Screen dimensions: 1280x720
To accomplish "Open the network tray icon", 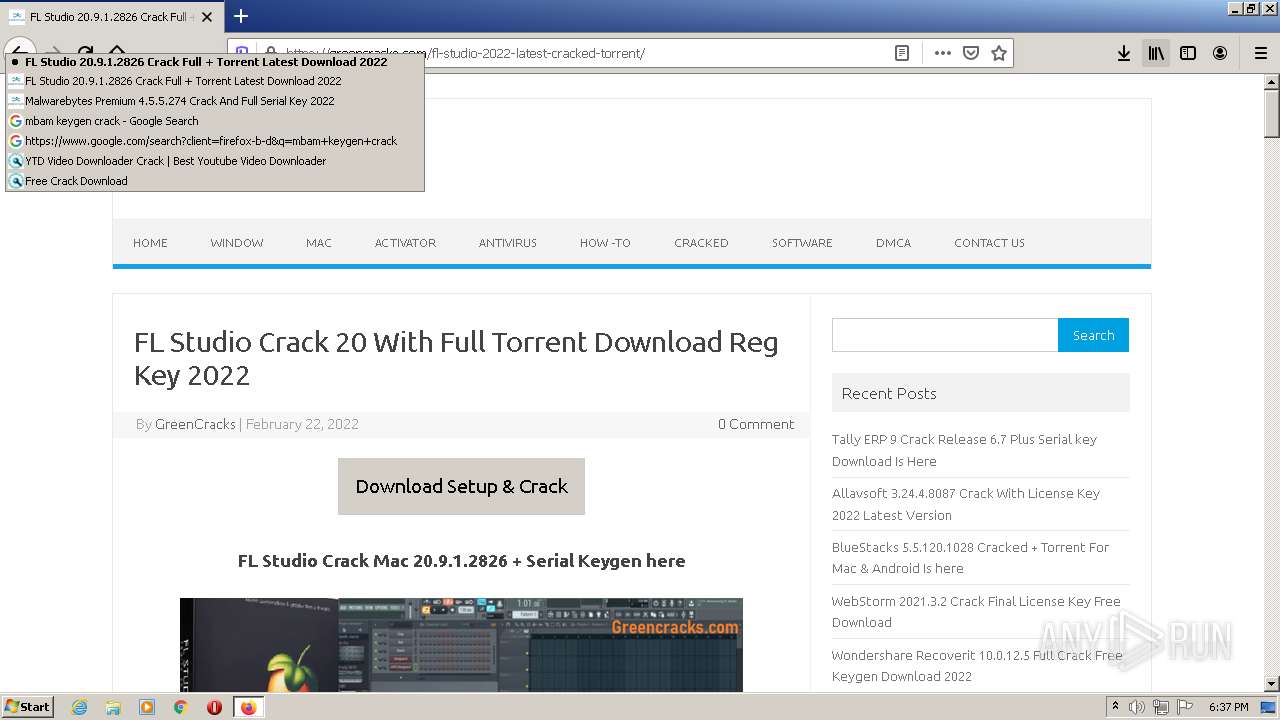I will click(x=1160, y=707).
